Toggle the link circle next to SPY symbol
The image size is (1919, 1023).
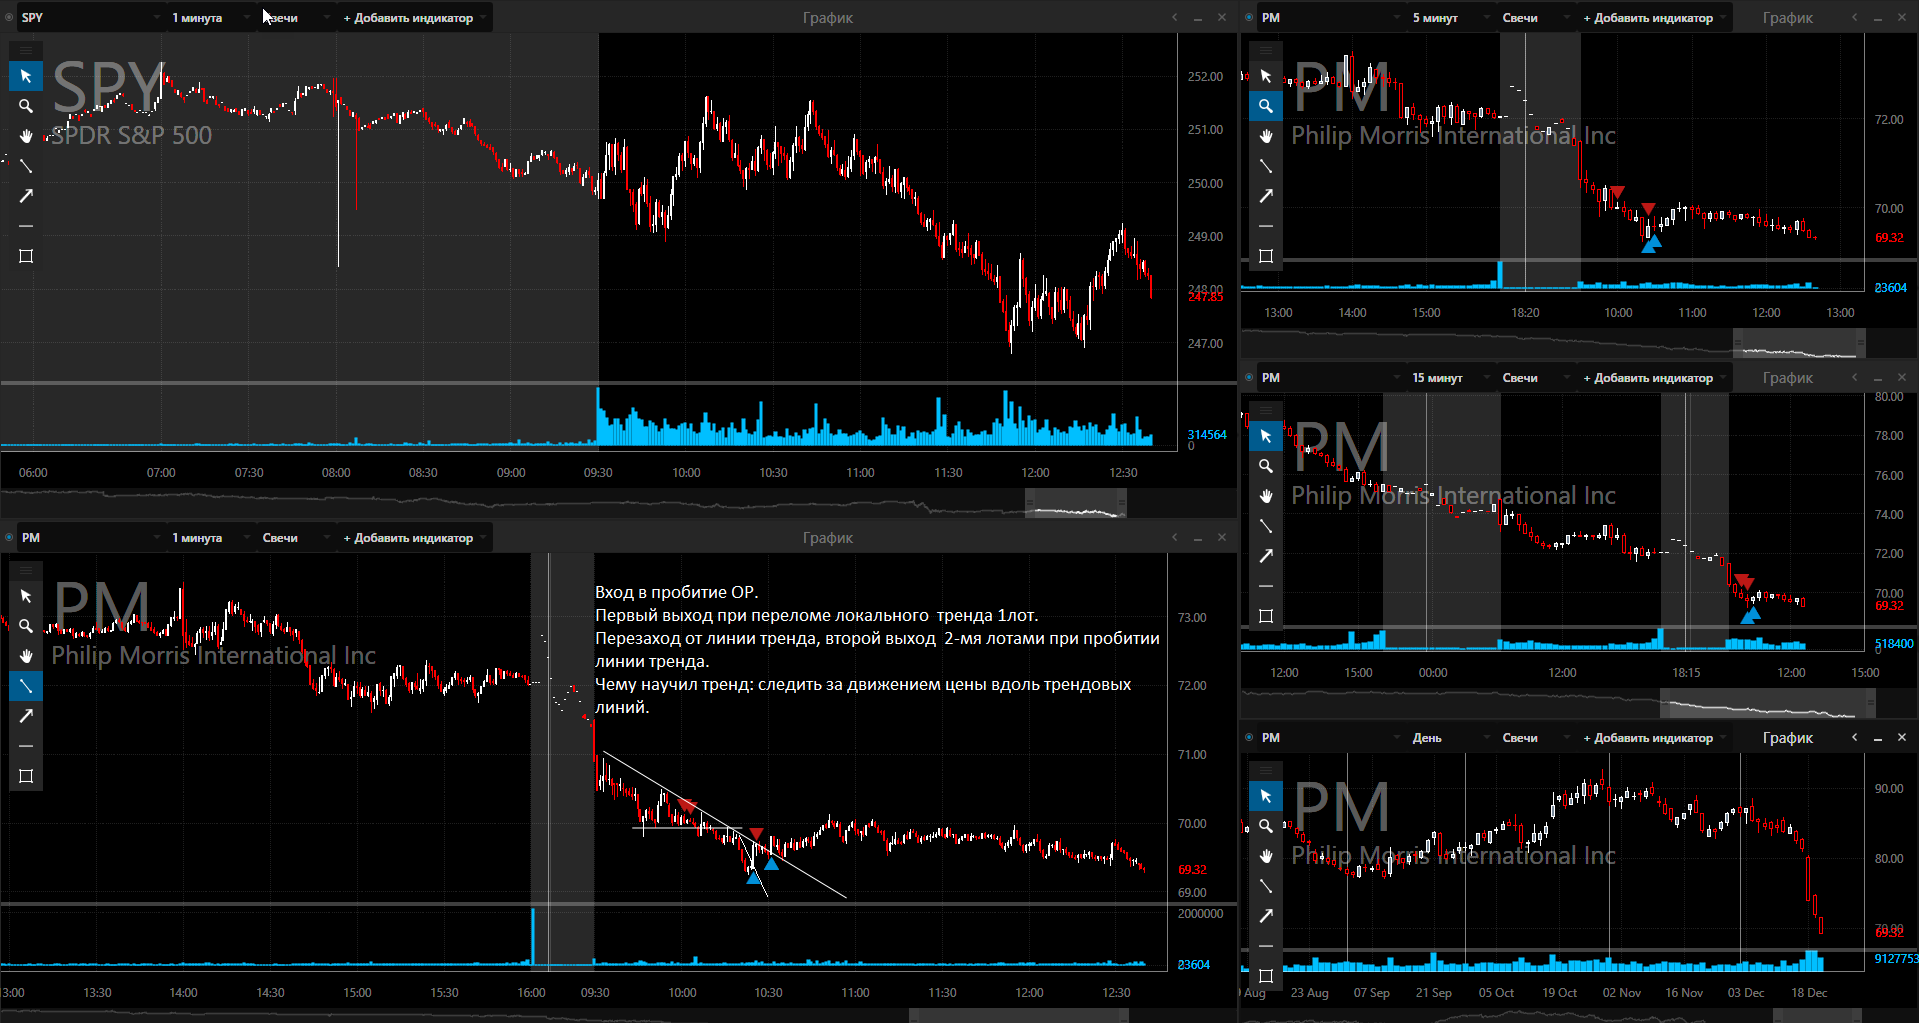click(x=9, y=17)
